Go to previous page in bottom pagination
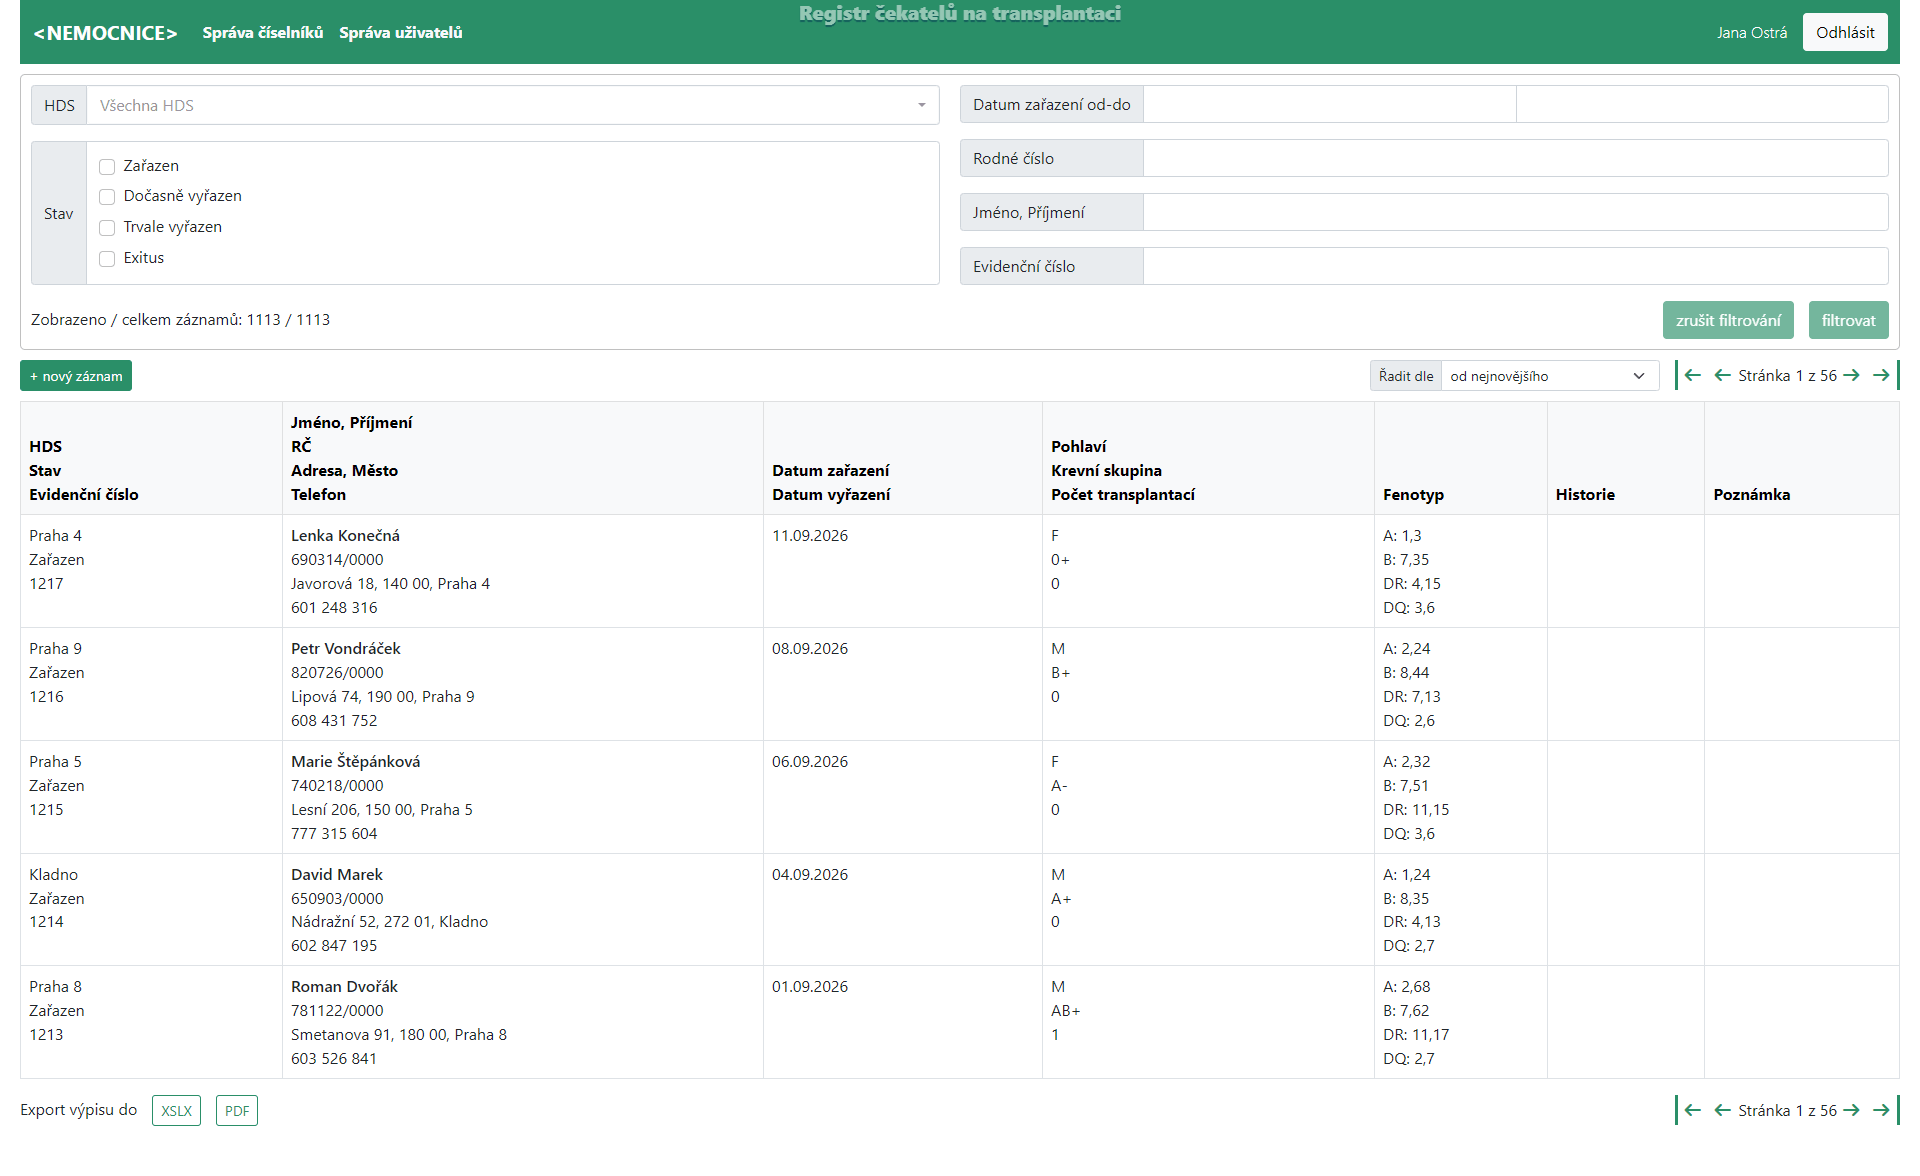 (1722, 1111)
